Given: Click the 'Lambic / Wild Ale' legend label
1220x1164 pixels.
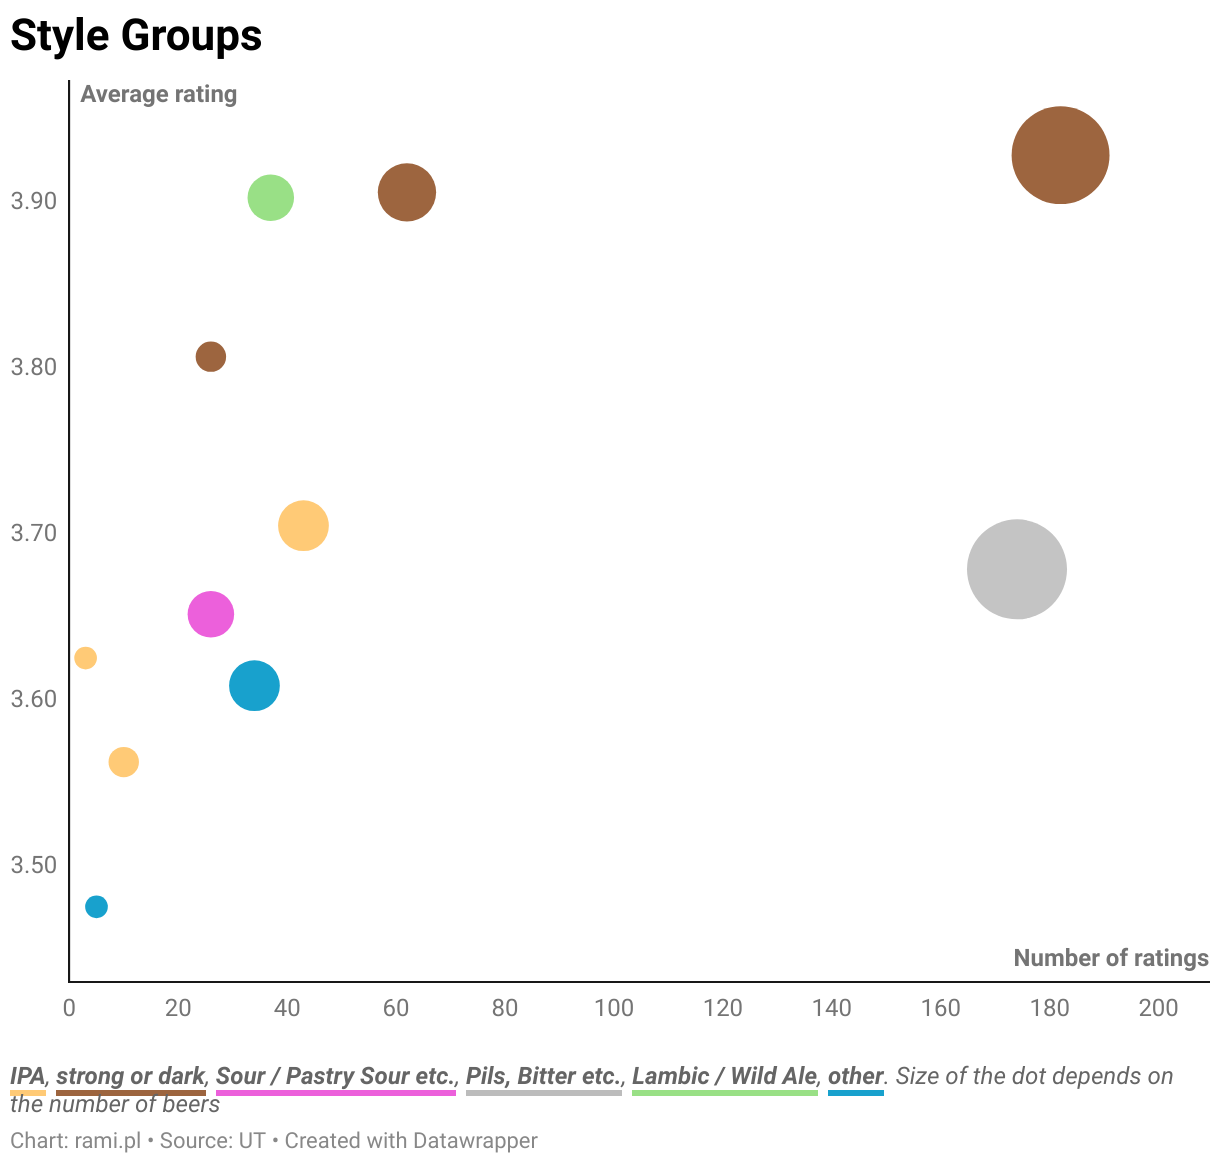Looking at the screenshot, I should coord(724,1076).
